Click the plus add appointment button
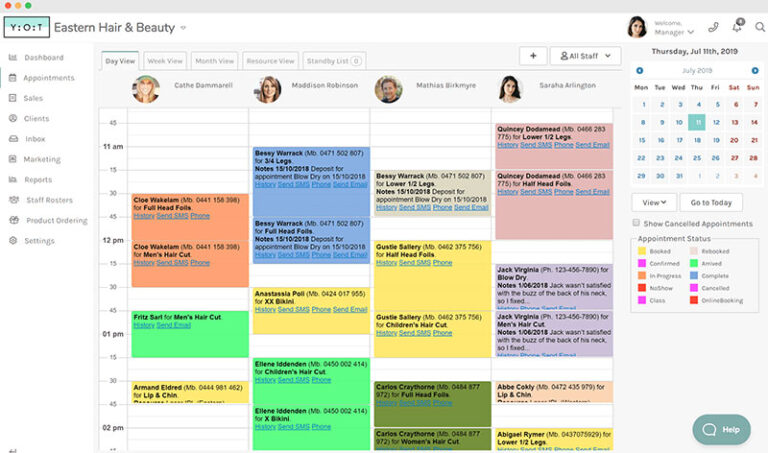This screenshot has height=453, width=768. click(x=533, y=56)
